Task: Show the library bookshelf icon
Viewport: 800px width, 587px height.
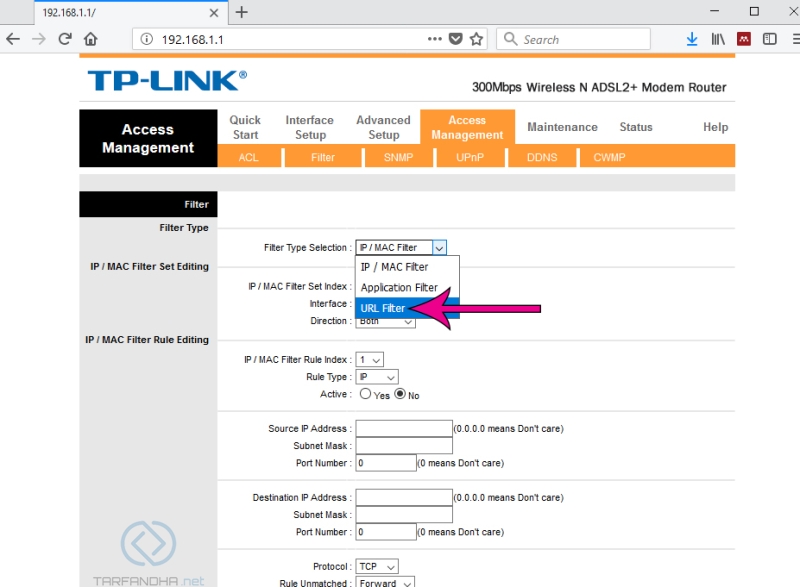Action: tap(718, 39)
